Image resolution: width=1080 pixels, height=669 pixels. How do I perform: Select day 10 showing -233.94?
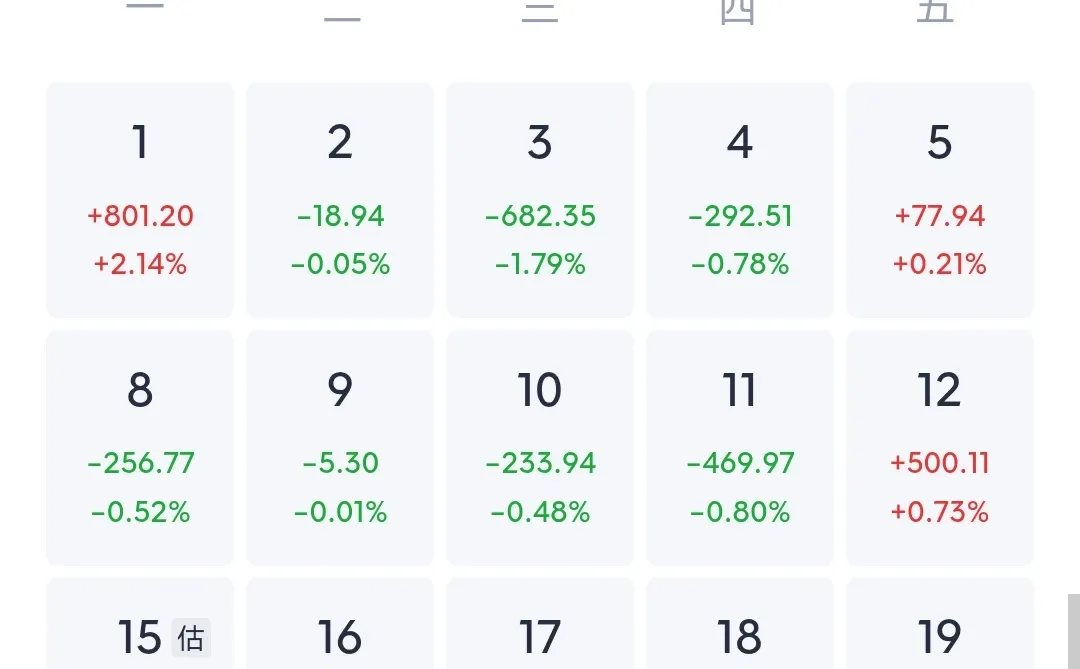point(540,448)
